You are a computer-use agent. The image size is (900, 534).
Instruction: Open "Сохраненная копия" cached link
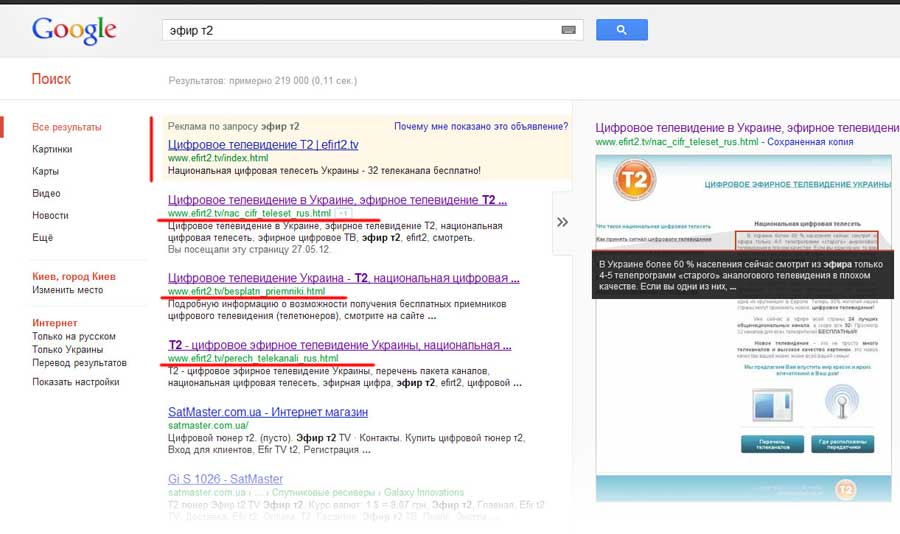810,142
